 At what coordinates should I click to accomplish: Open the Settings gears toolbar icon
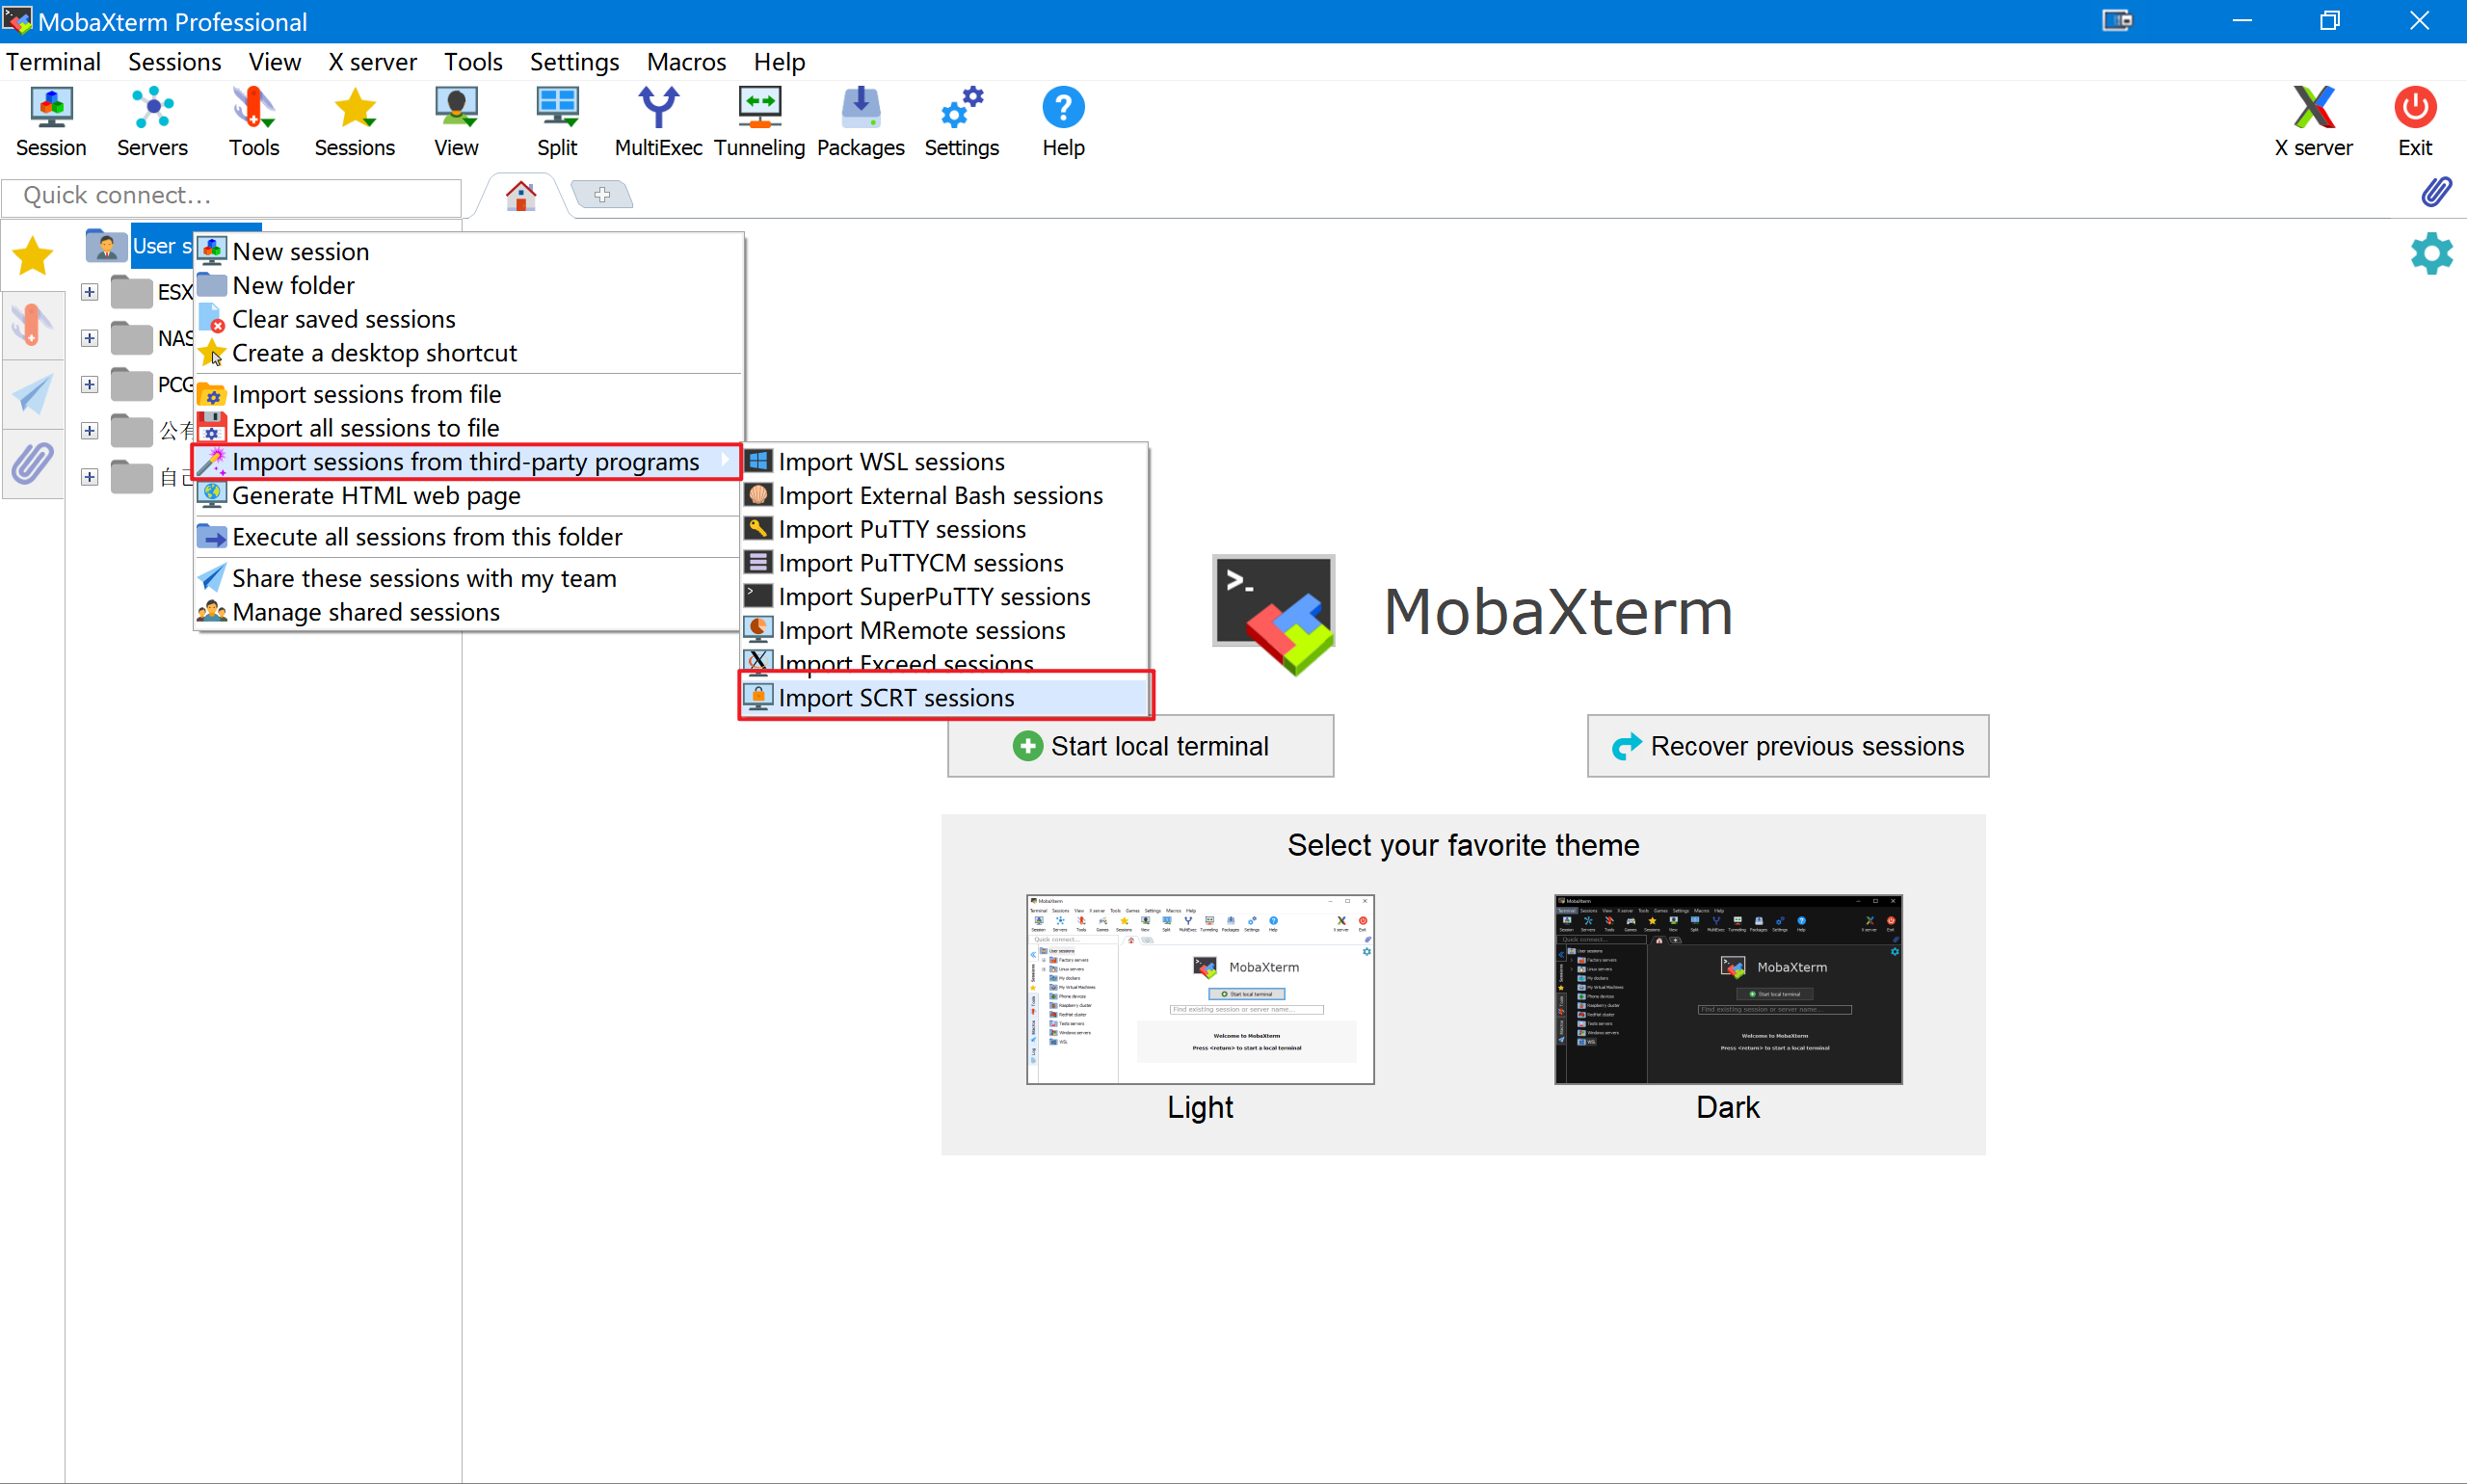(x=961, y=122)
